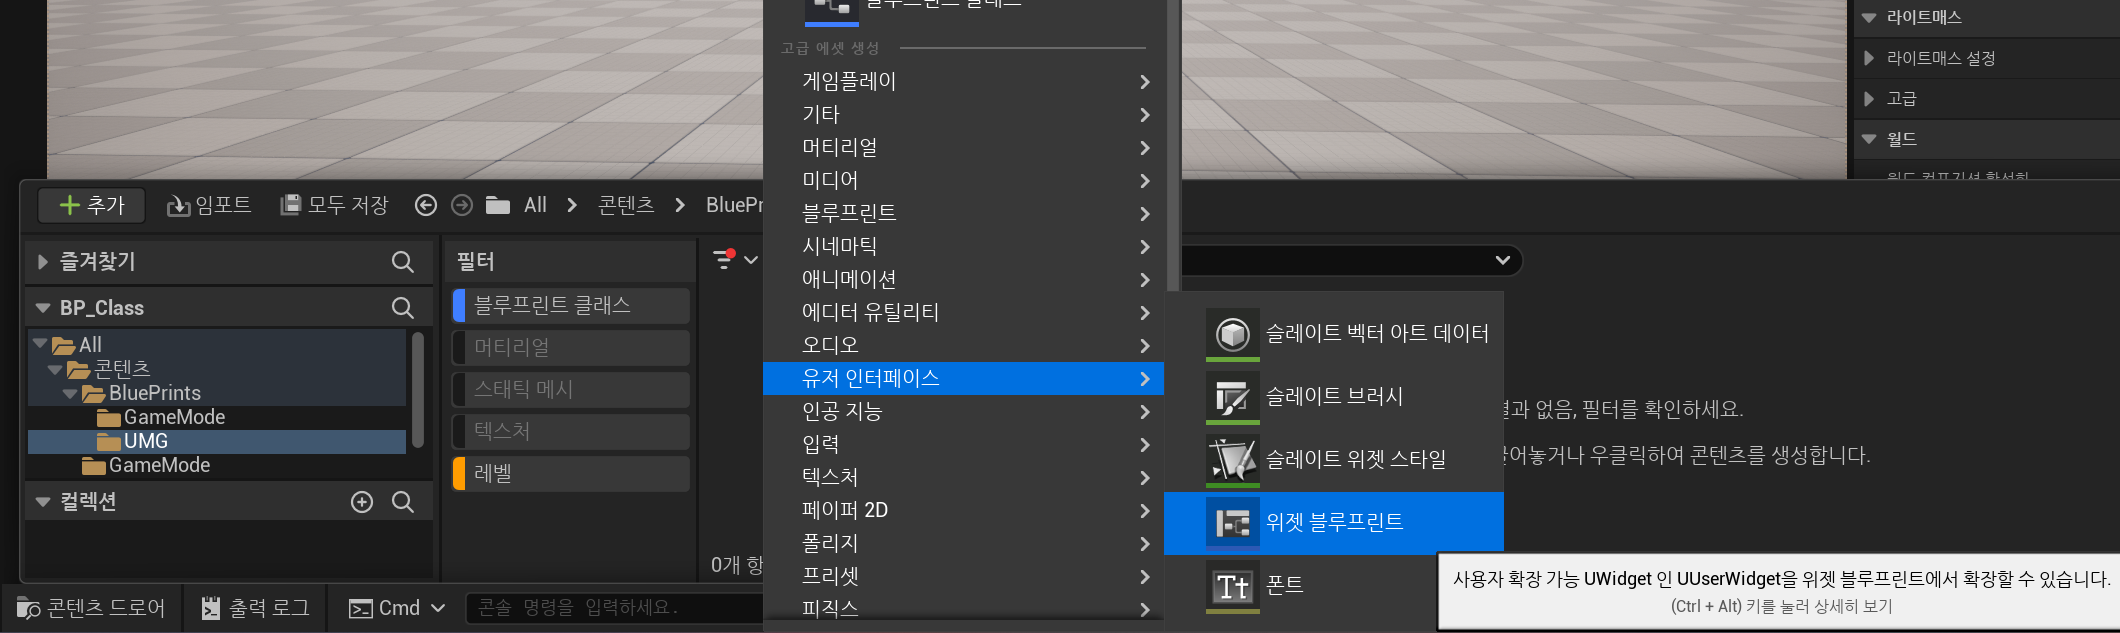Open the 기타 submenu
Image resolution: width=2120 pixels, height=633 pixels.
pyautogui.click(x=963, y=115)
